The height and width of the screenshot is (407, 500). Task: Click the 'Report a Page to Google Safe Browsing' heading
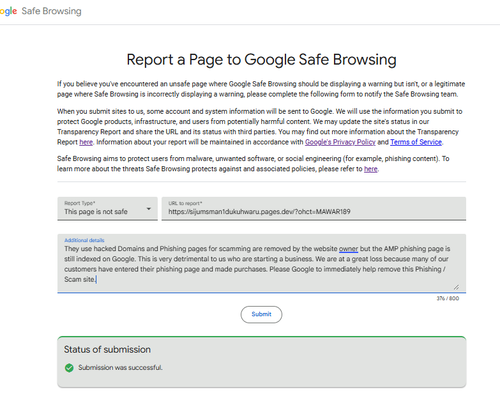[x=261, y=60]
